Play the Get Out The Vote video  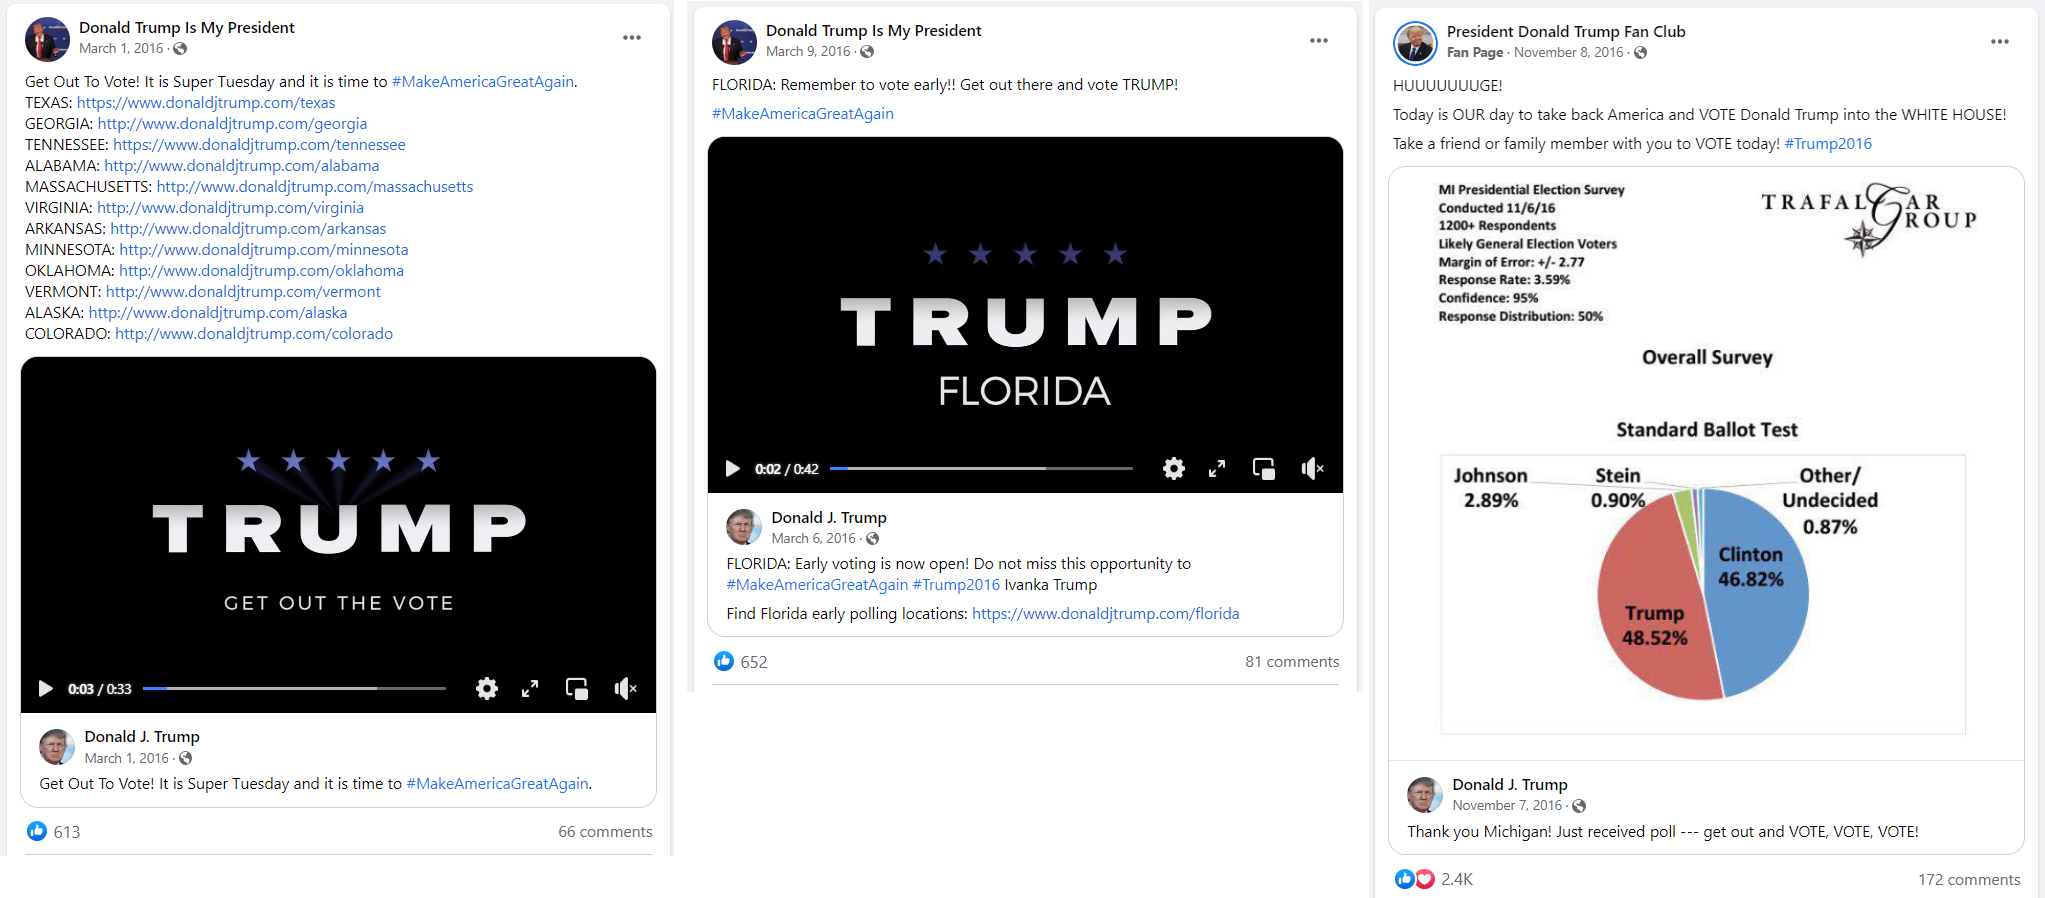pyautogui.click(x=45, y=689)
